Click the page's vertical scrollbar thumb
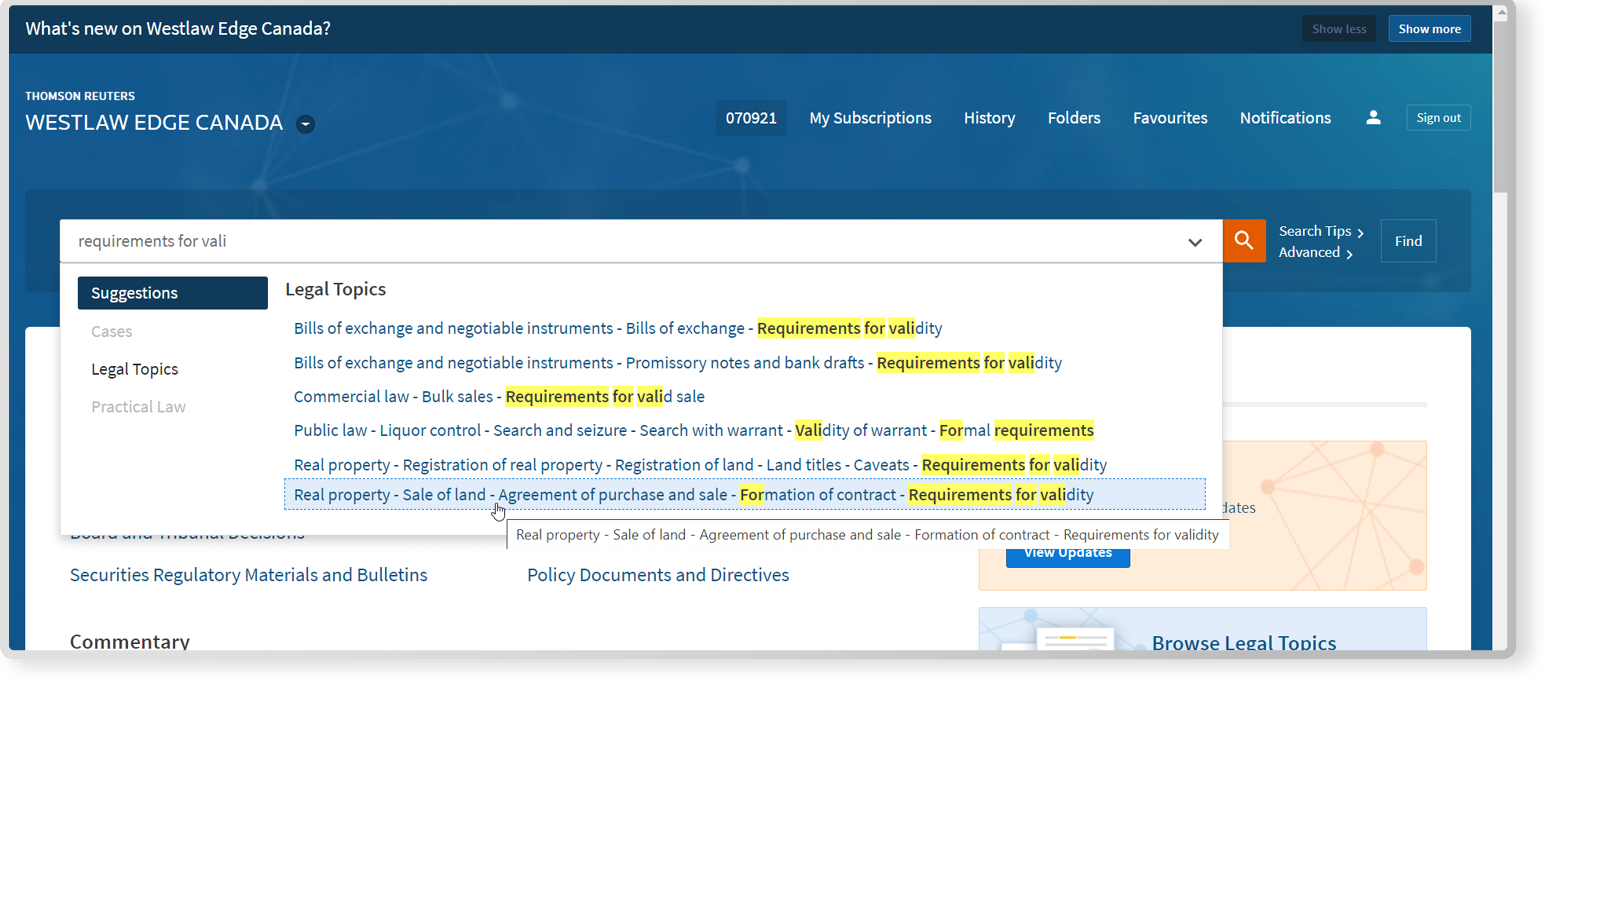Image resolution: width=1600 pixels, height=900 pixels. [x=1500, y=107]
